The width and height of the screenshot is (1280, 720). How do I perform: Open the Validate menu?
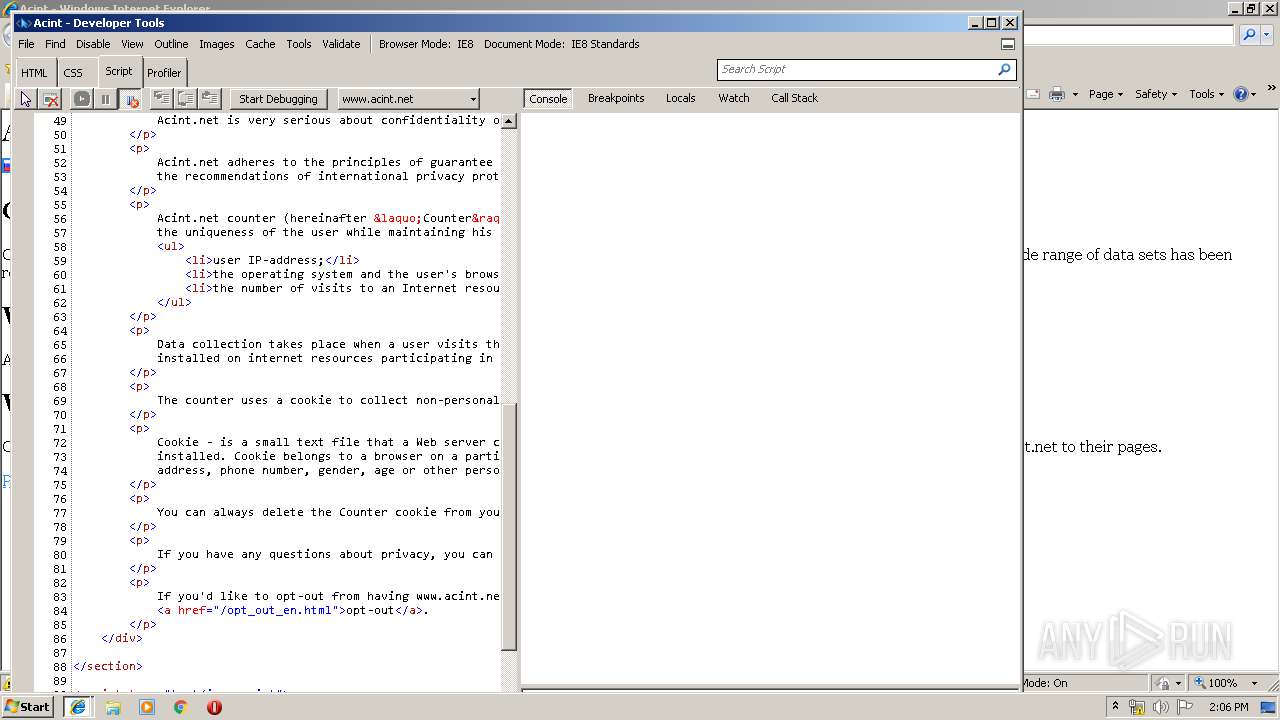(x=341, y=44)
